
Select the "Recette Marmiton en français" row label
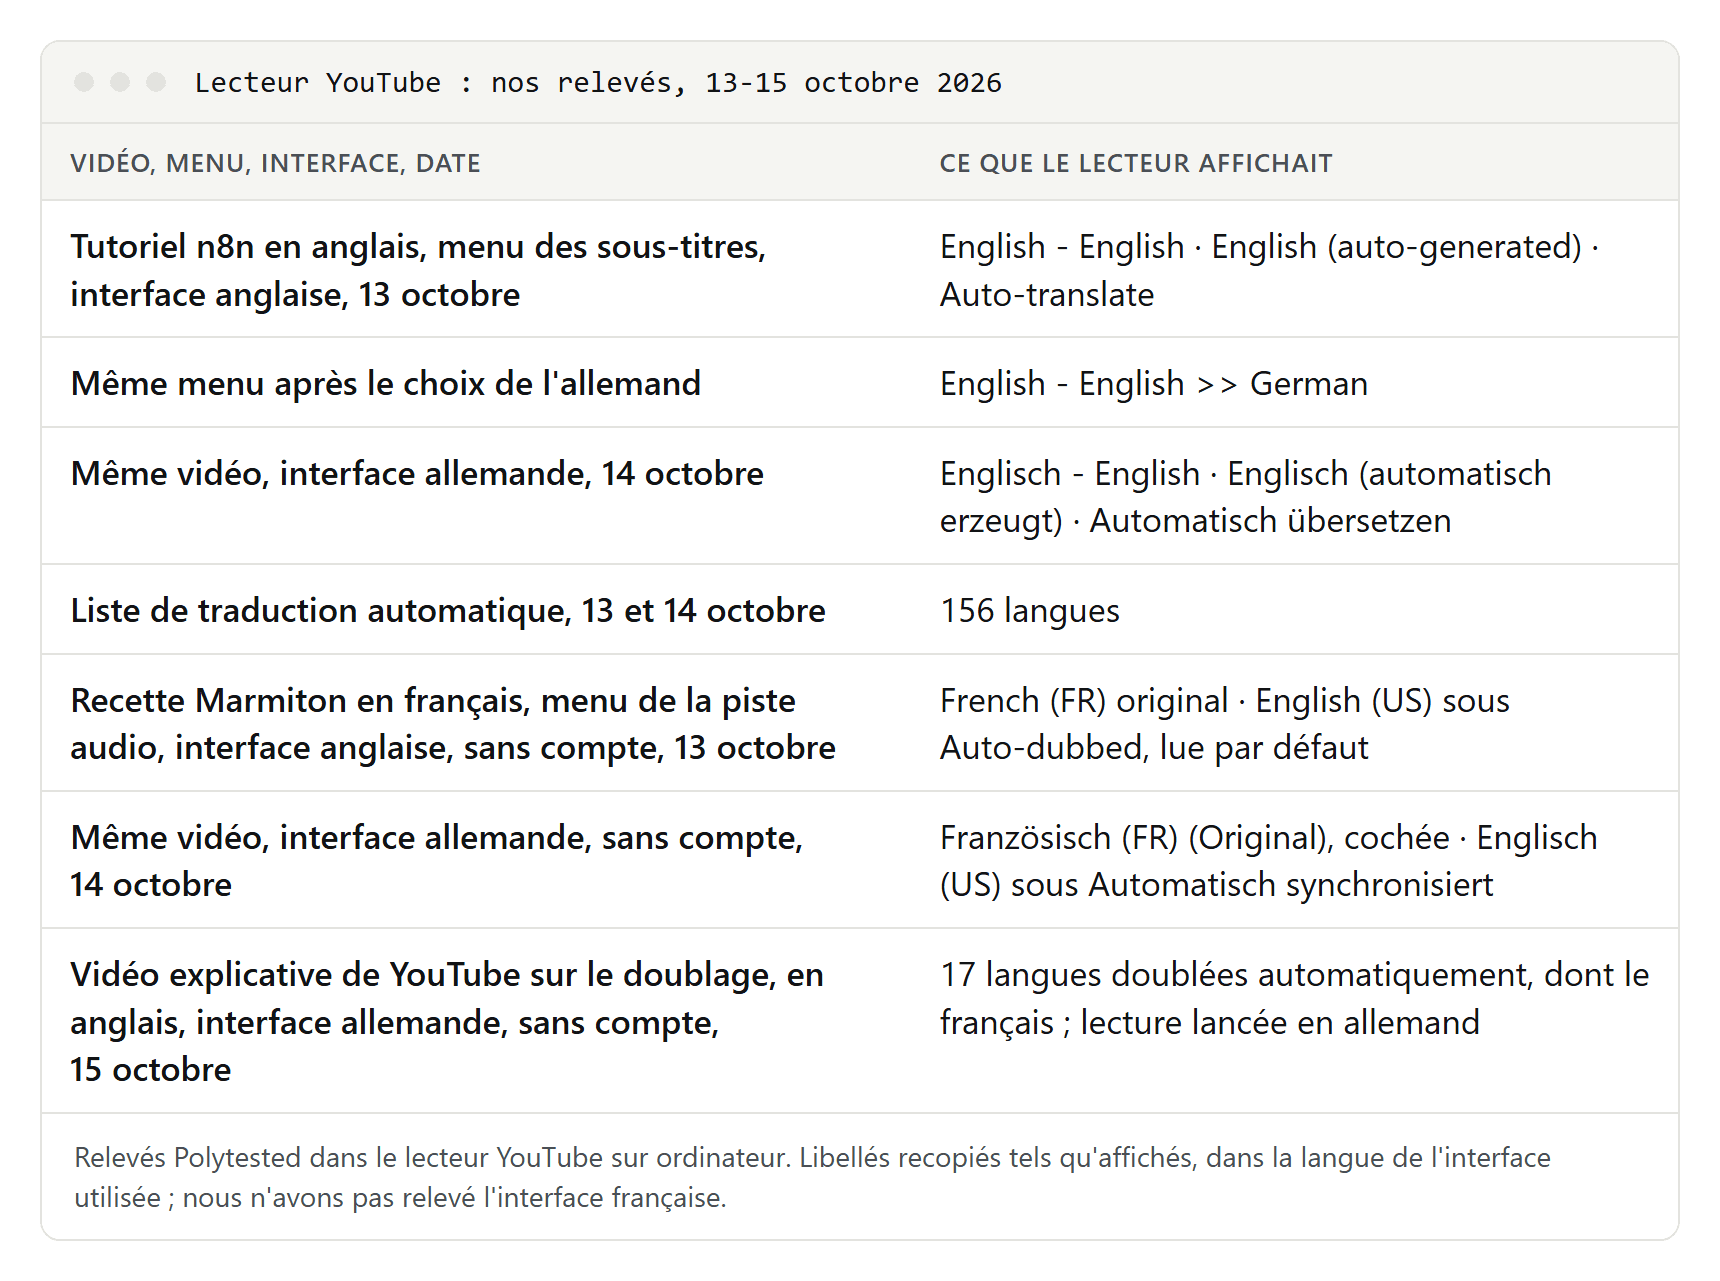point(453,724)
